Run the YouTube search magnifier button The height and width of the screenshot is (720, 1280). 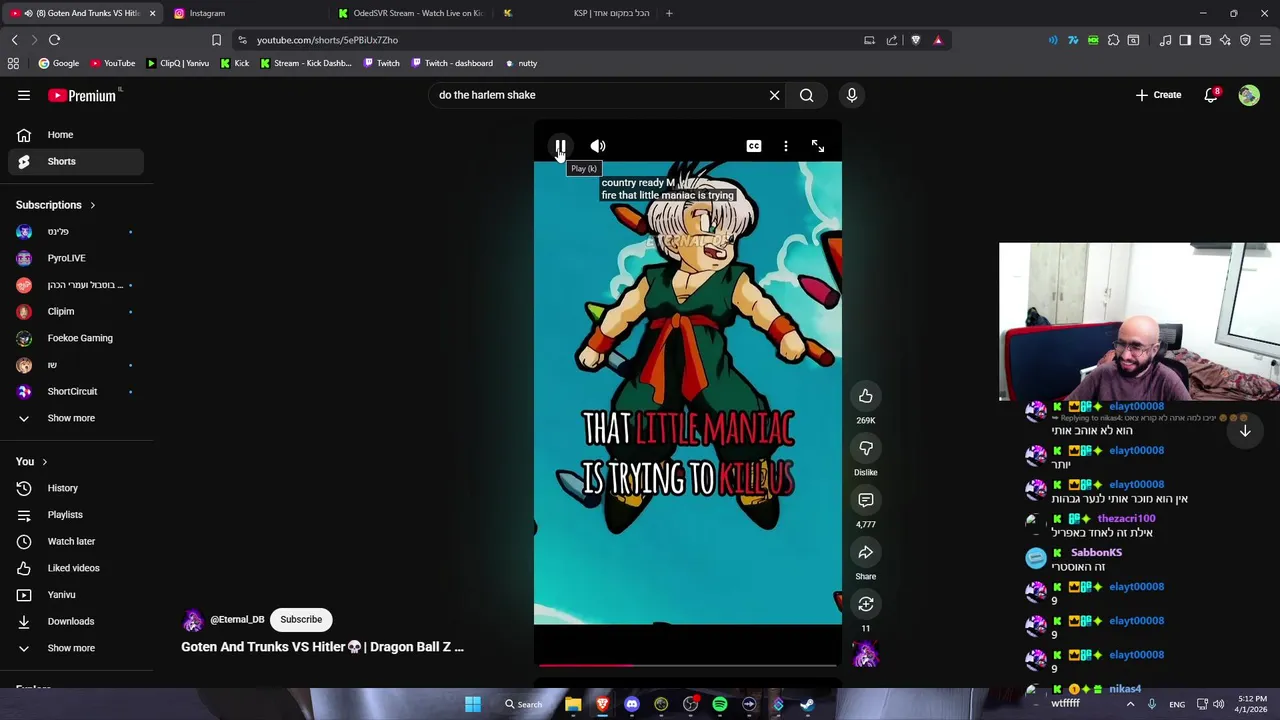[807, 95]
